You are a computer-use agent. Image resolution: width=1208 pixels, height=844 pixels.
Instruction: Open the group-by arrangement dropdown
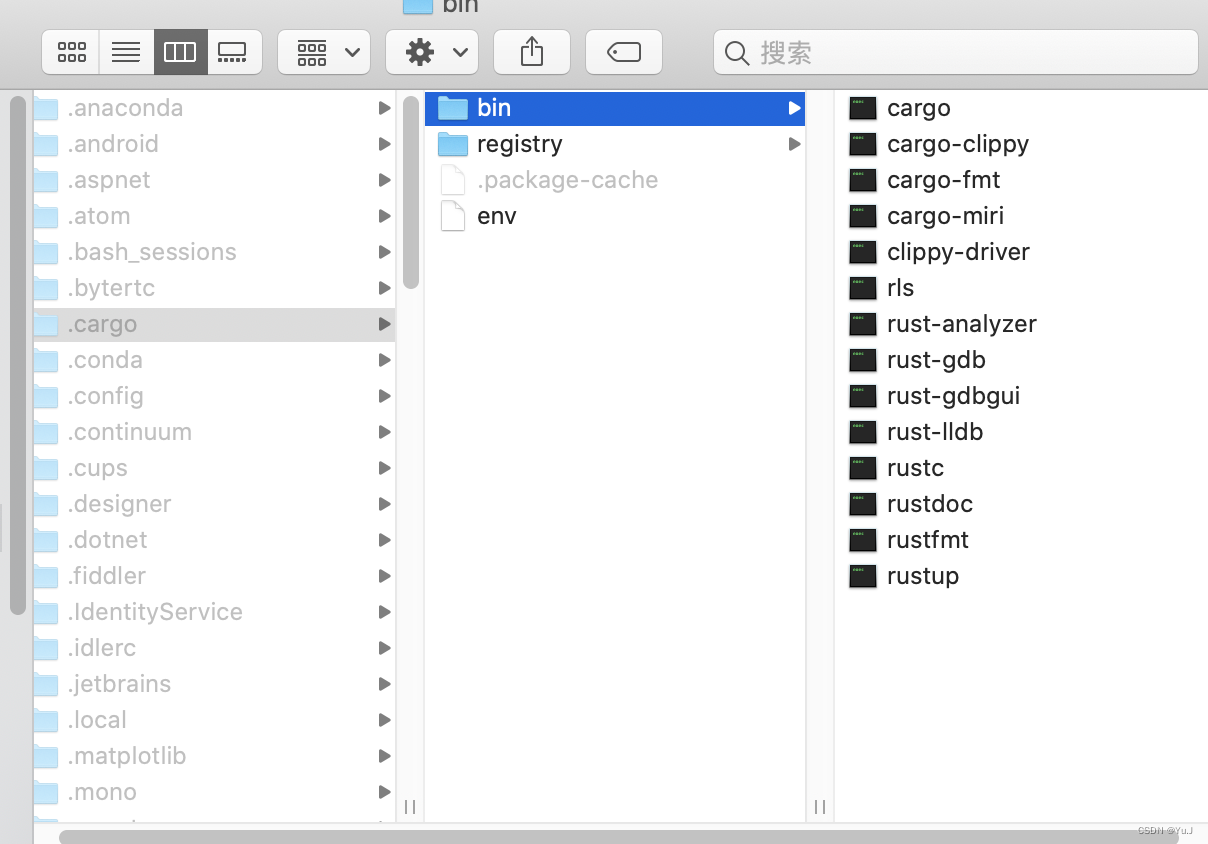(324, 52)
